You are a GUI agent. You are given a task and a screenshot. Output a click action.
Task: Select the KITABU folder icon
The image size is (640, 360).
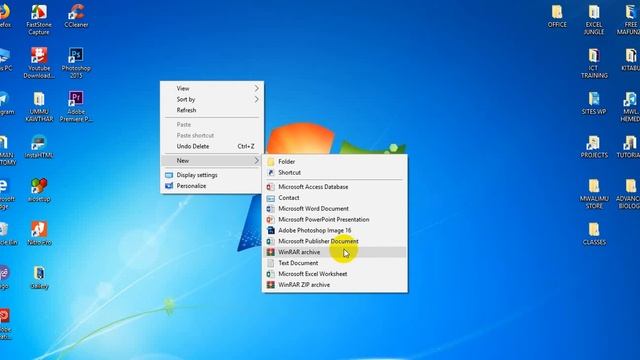click(630, 59)
